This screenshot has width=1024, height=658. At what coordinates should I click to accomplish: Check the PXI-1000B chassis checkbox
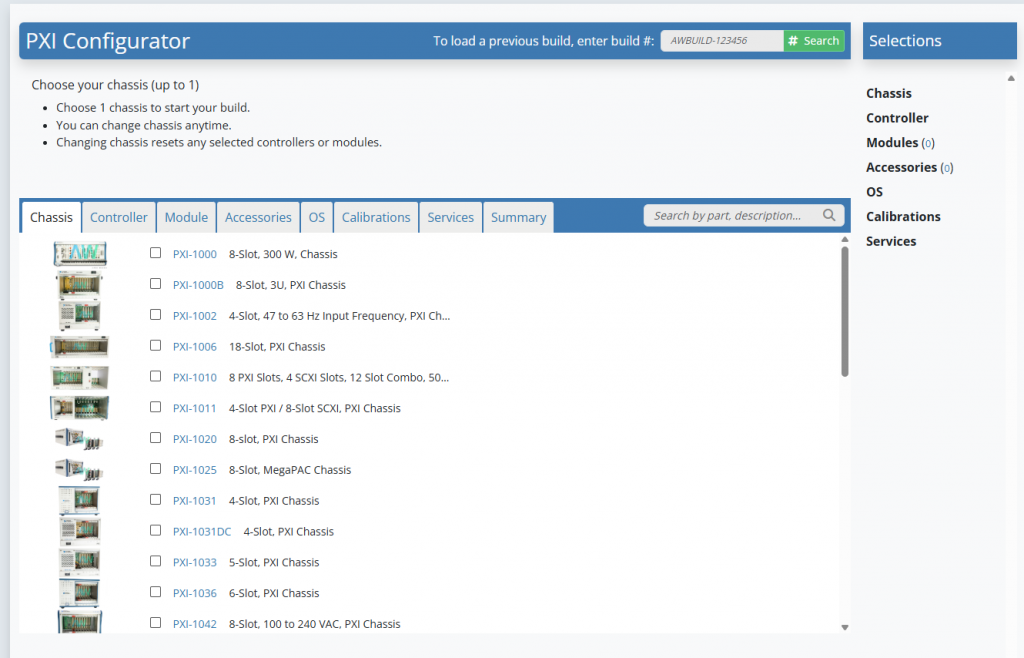pos(155,283)
